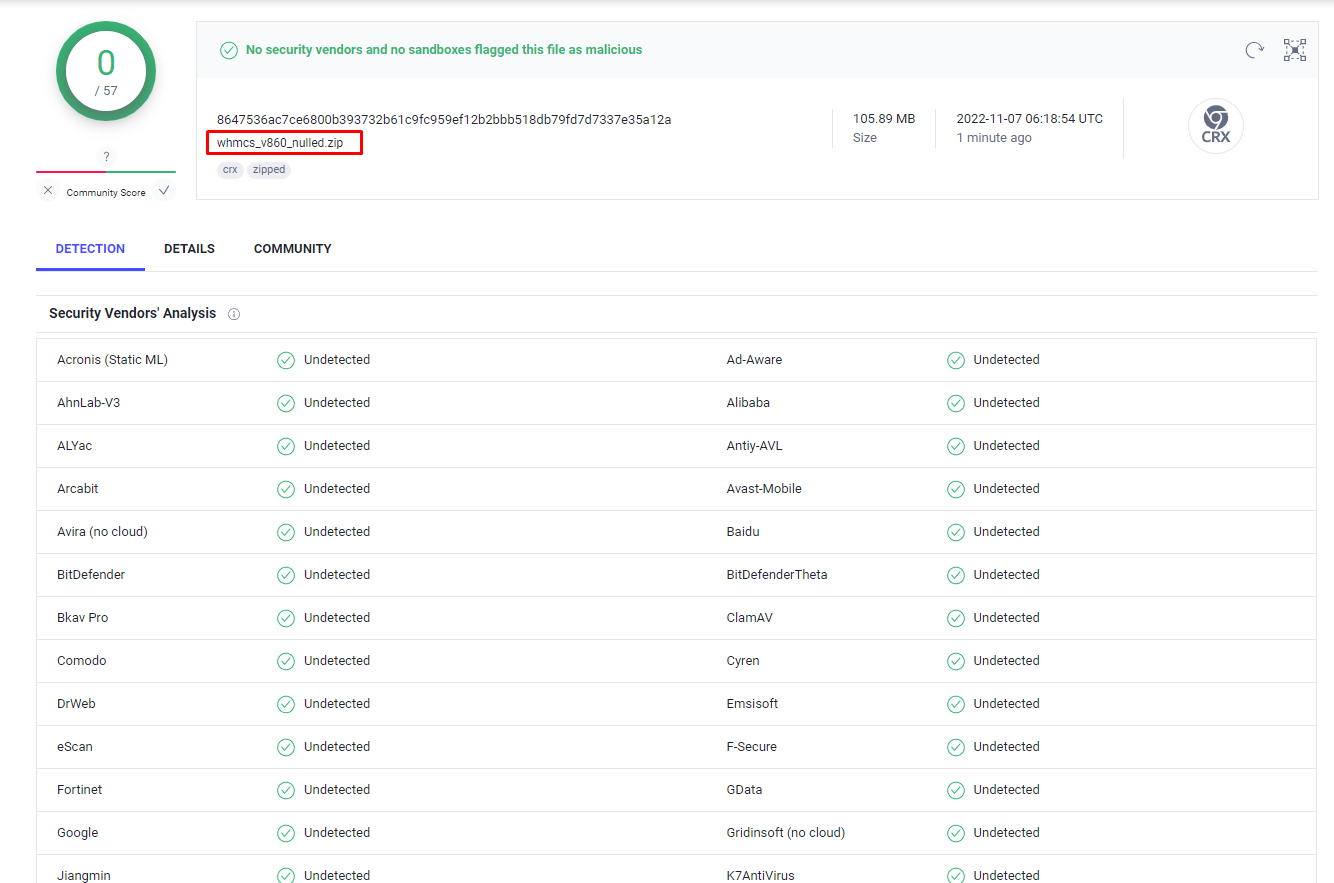Viewport: 1334px width, 883px height.
Task: Click Undetected check icon for Ad-Aware
Action: pos(956,360)
